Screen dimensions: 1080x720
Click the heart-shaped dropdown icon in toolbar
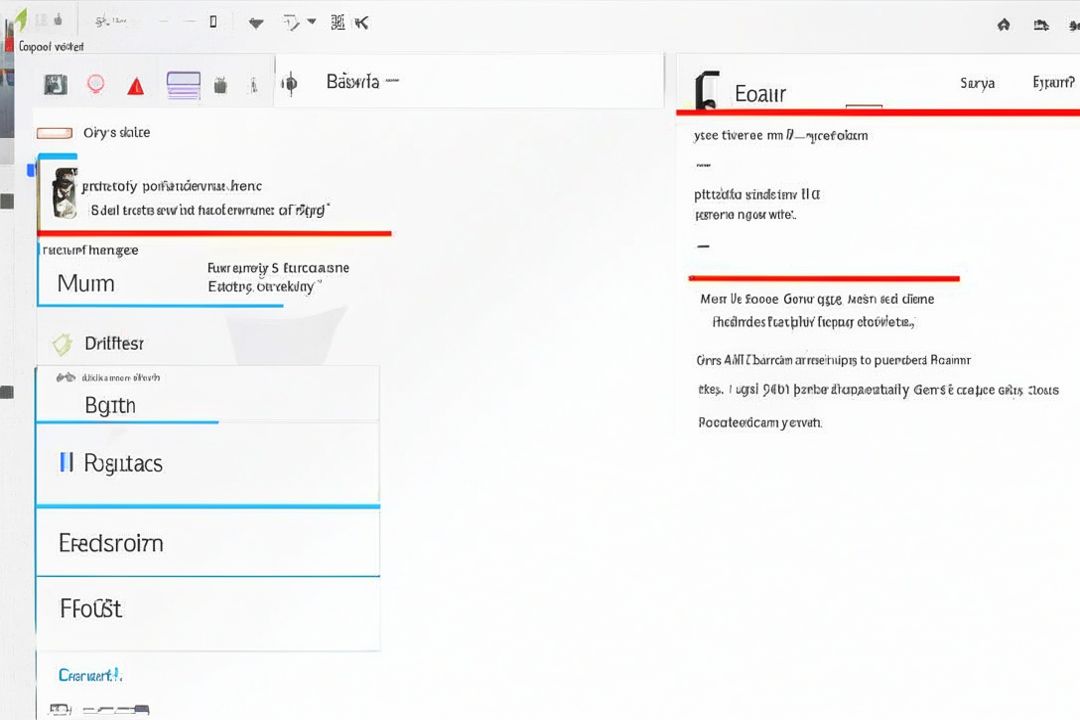[x=256, y=23]
